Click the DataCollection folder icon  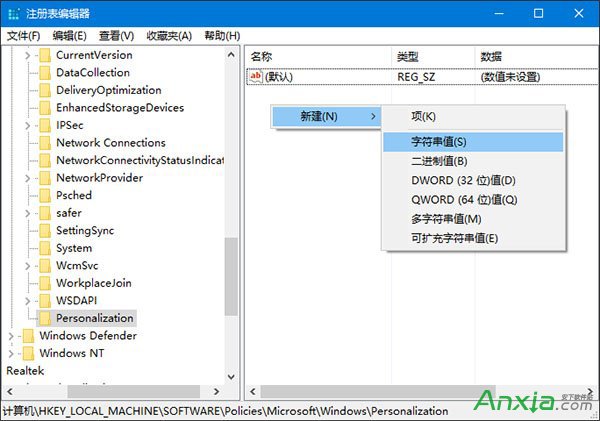[45, 73]
